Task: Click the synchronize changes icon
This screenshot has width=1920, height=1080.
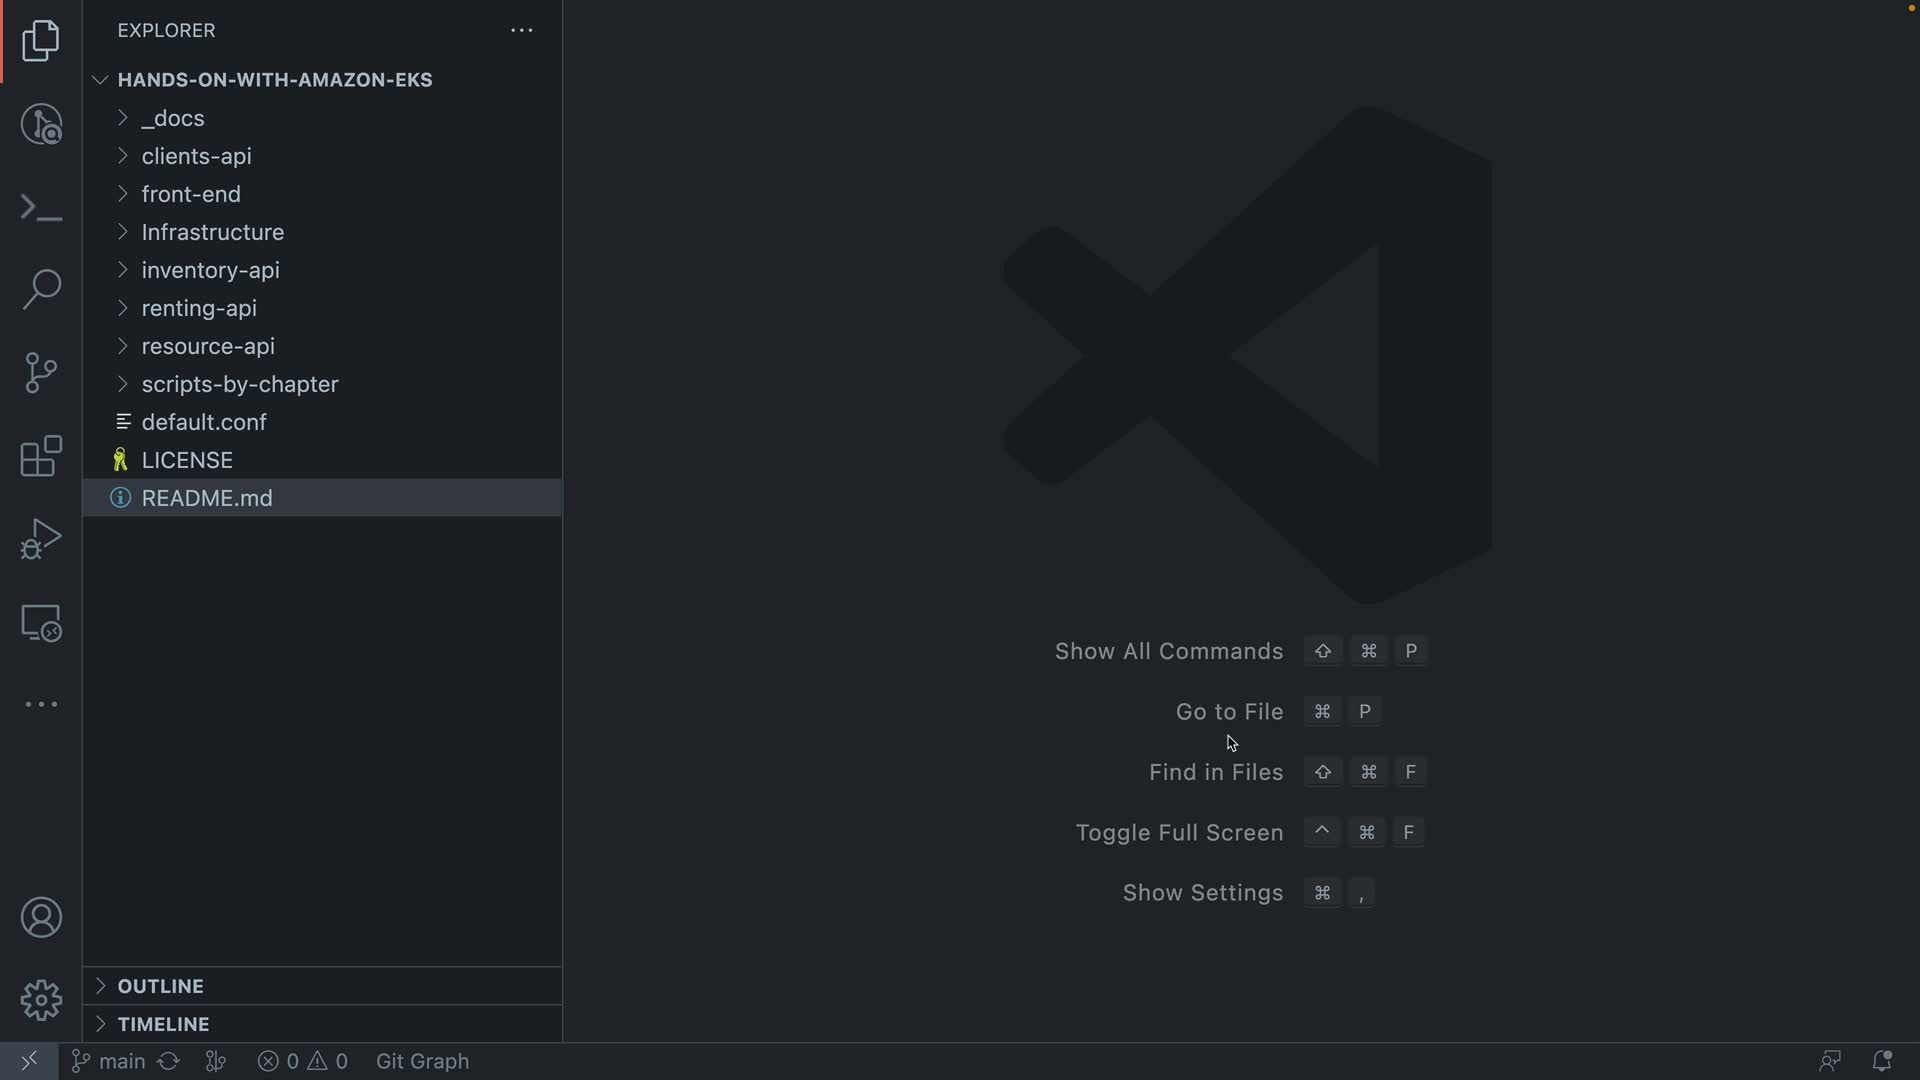Action: point(168,1061)
